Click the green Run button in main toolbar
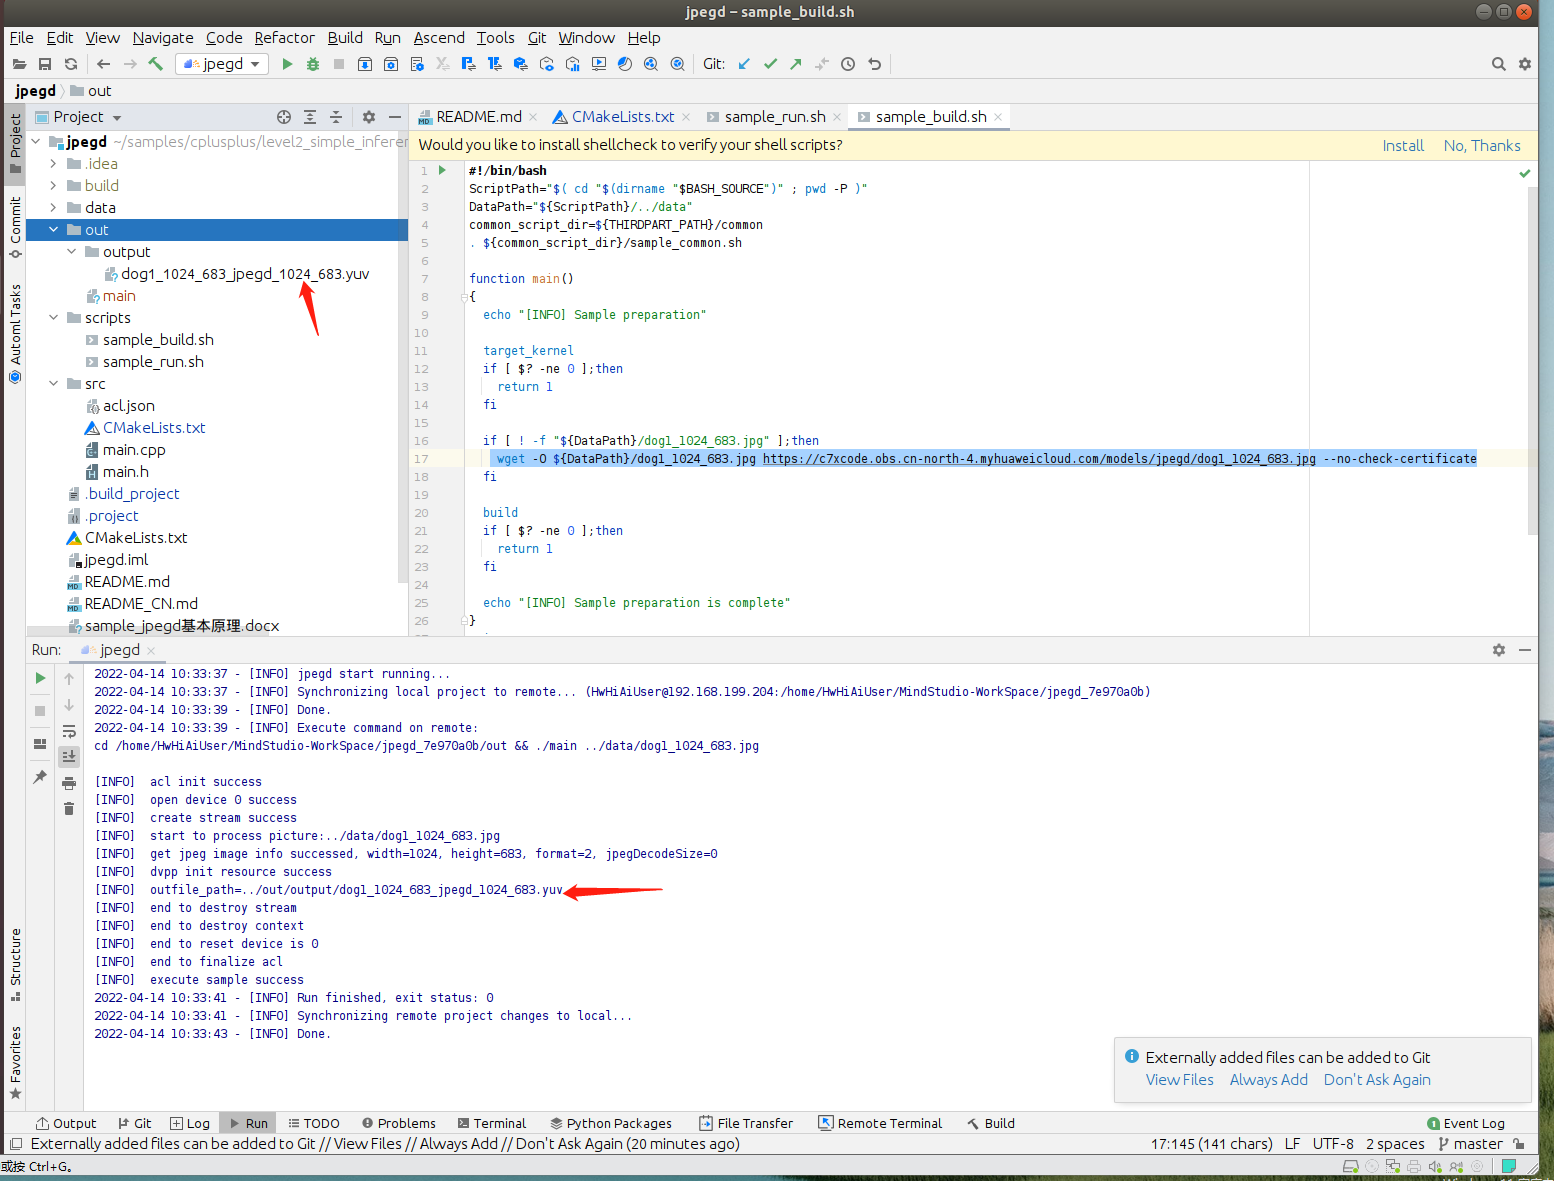This screenshot has height=1181, width=1554. (x=287, y=64)
